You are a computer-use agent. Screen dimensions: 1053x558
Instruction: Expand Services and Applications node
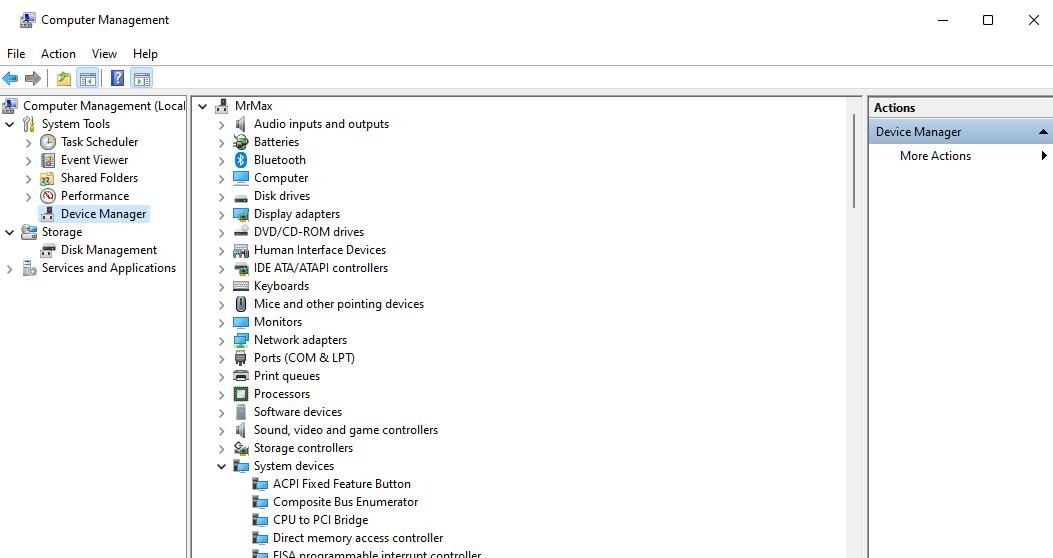point(9,269)
